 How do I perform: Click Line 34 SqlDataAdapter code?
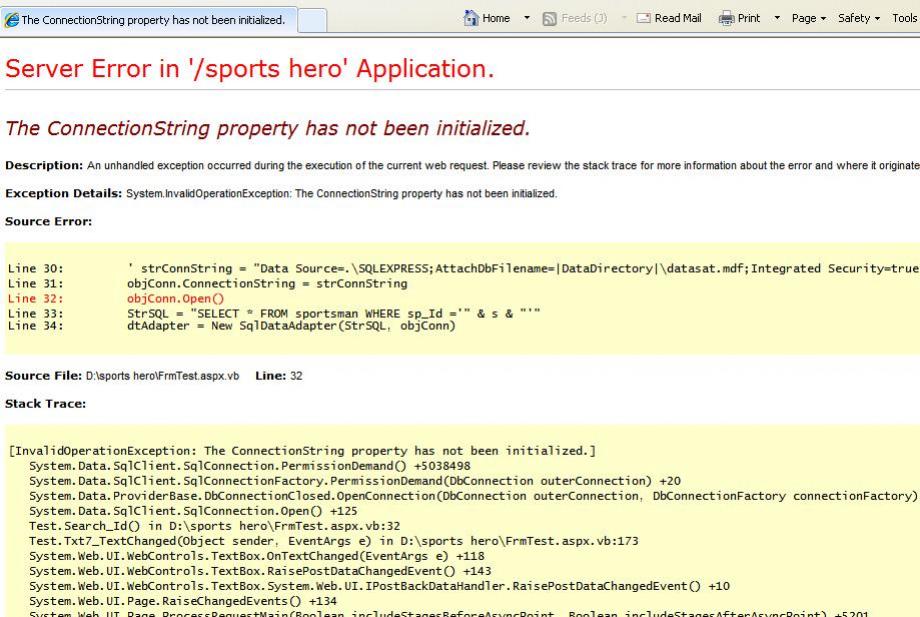pyautogui.click(x=232, y=326)
